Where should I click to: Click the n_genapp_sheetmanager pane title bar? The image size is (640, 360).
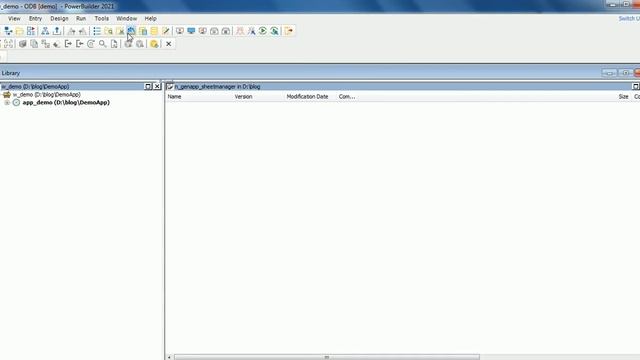click(402, 87)
